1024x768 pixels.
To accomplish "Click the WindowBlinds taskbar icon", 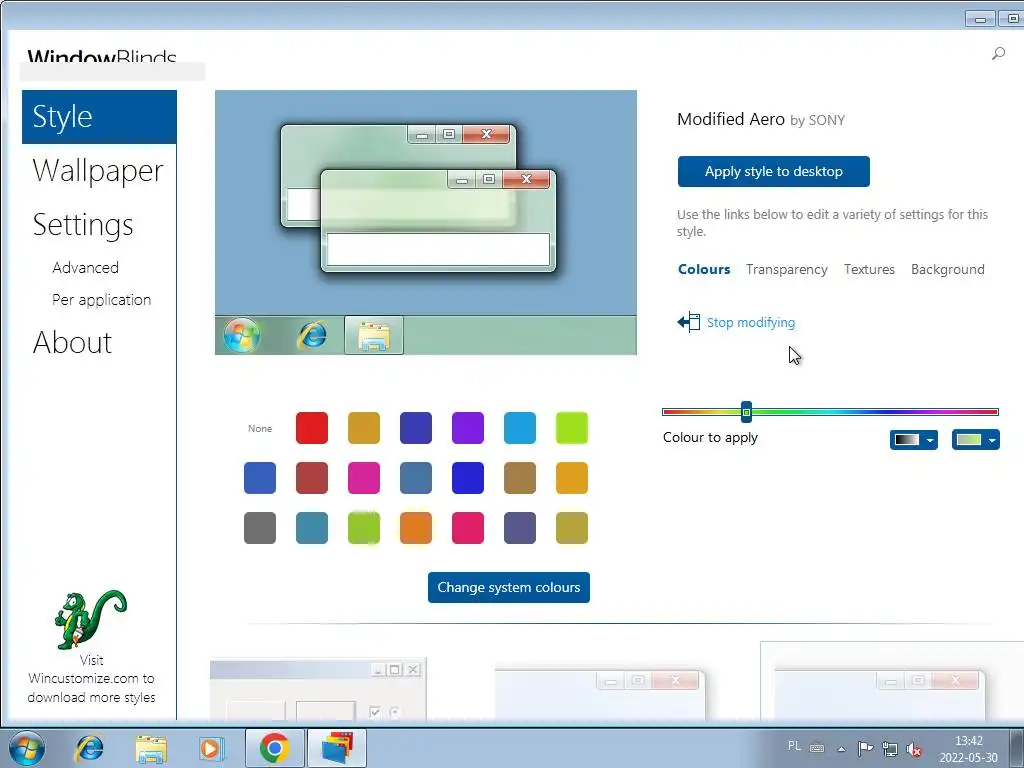I will [x=337, y=748].
